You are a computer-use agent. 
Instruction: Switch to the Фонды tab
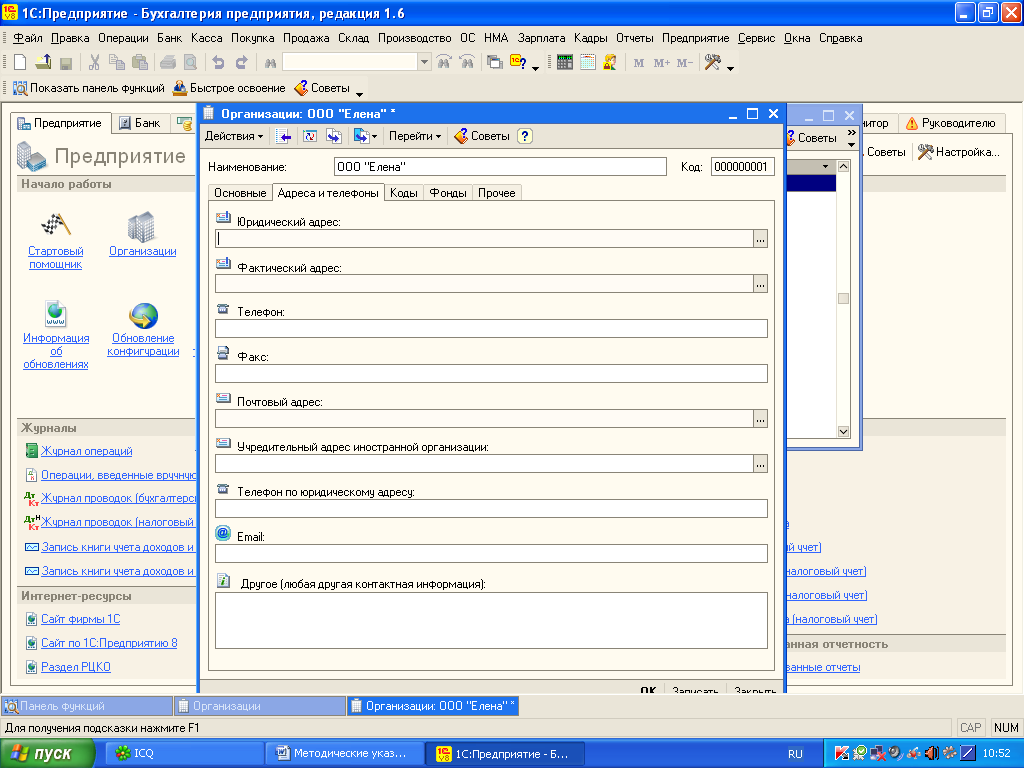(x=448, y=193)
